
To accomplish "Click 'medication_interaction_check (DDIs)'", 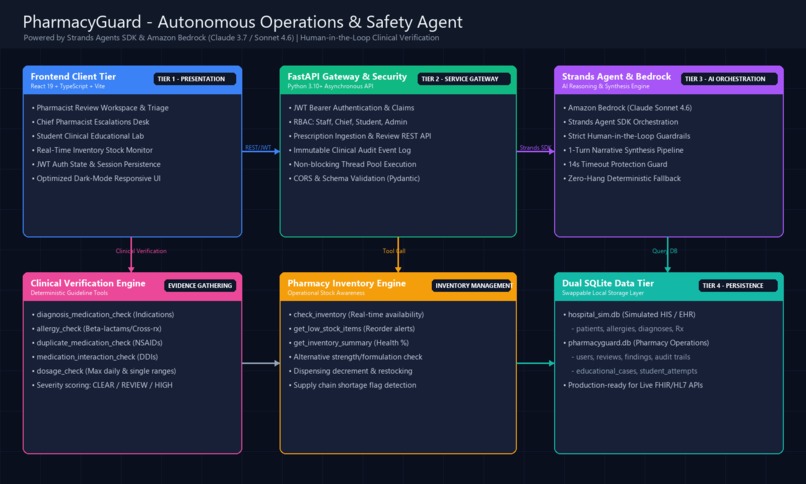I will 95,357.
